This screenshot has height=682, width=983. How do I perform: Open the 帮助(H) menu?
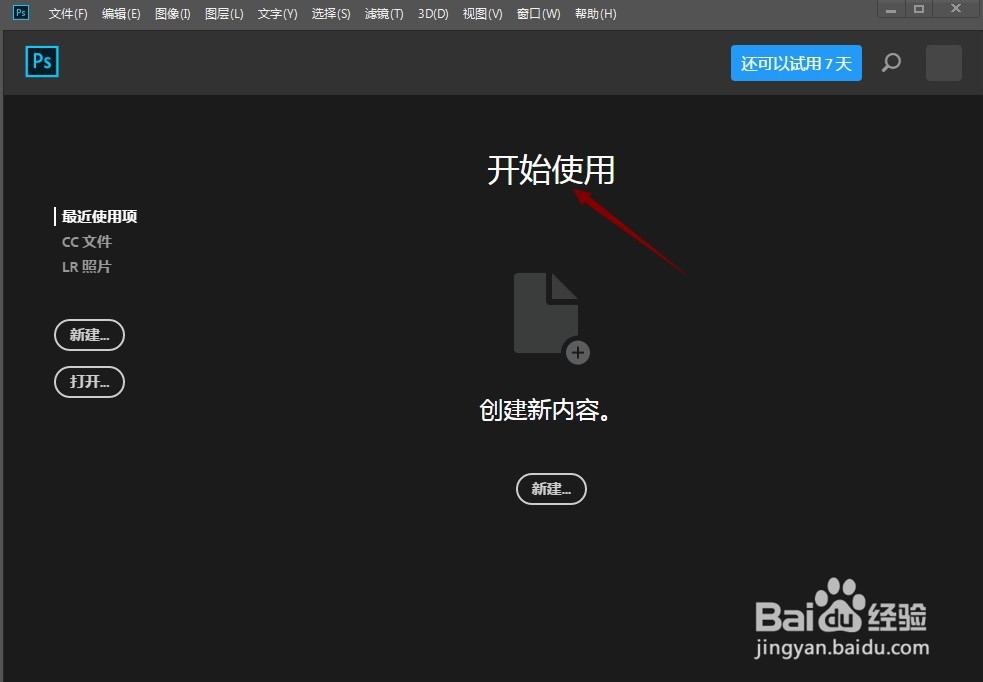click(x=596, y=14)
